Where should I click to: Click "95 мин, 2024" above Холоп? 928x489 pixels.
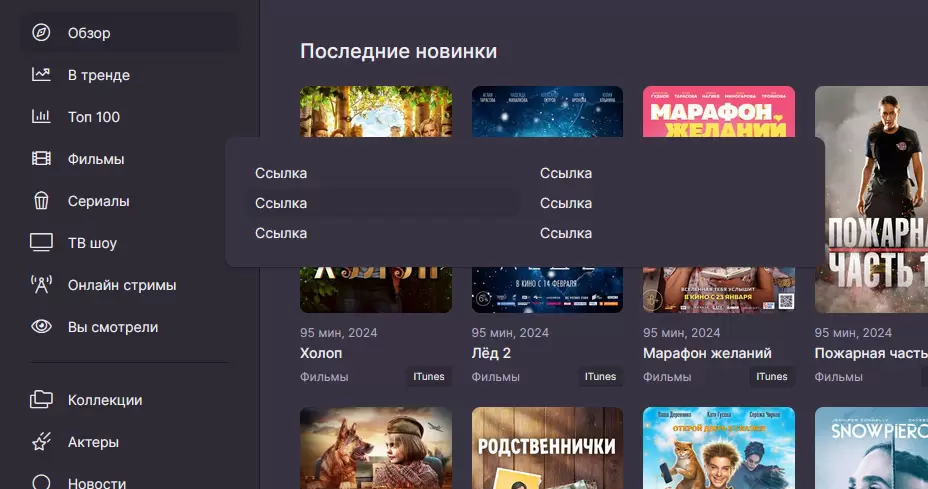click(x=339, y=333)
